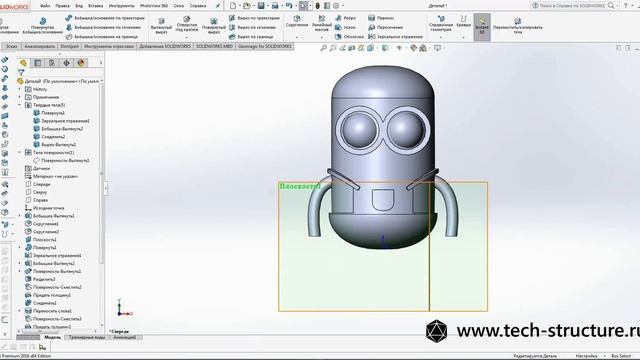This screenshot has height=360, width=640.
Task: Click the Скругление fillet tool
Action: (297, 22)
